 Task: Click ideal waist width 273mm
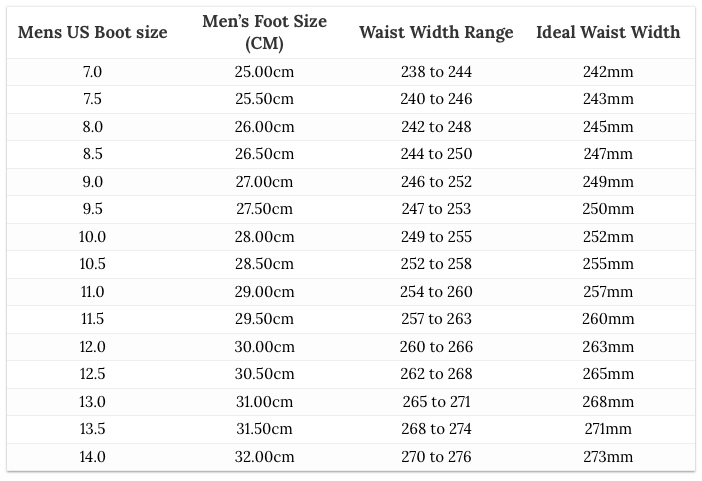tap(608, 457)
